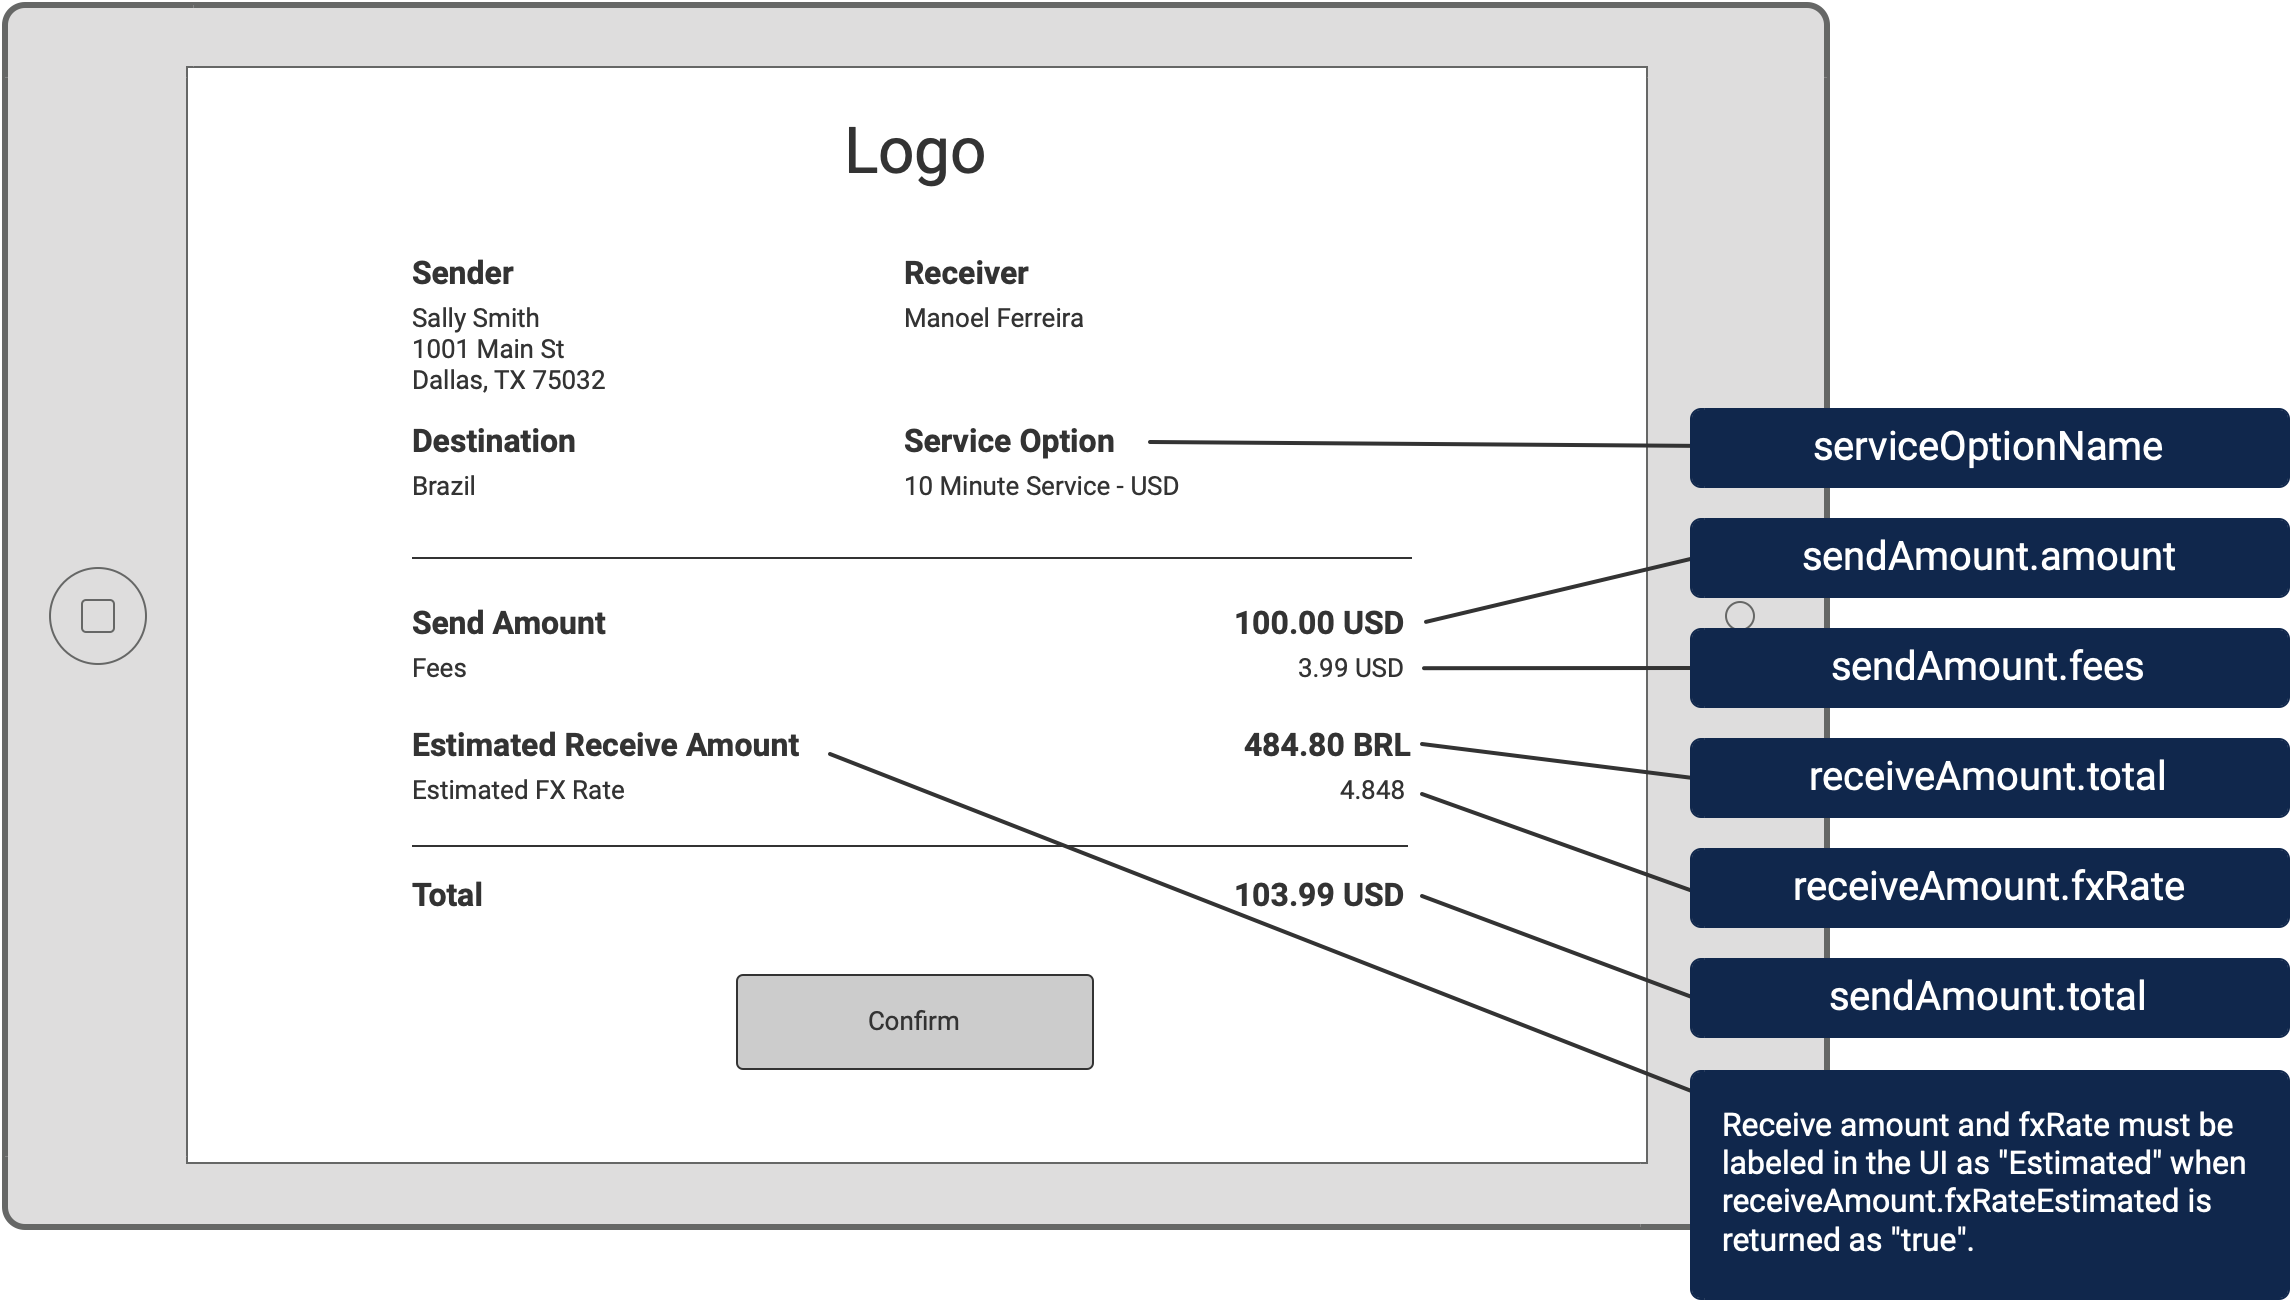This screenshot has width=2290, height=1300.
Task: Click the sender name Sally Smith
Action: pyautogui.click(x=475, y=318)
